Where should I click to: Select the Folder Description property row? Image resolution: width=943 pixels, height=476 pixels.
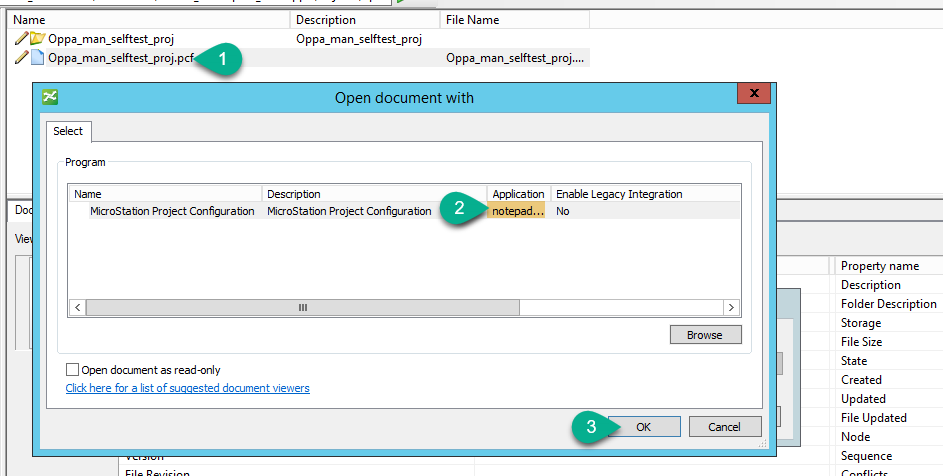click(x=889, y=304)
